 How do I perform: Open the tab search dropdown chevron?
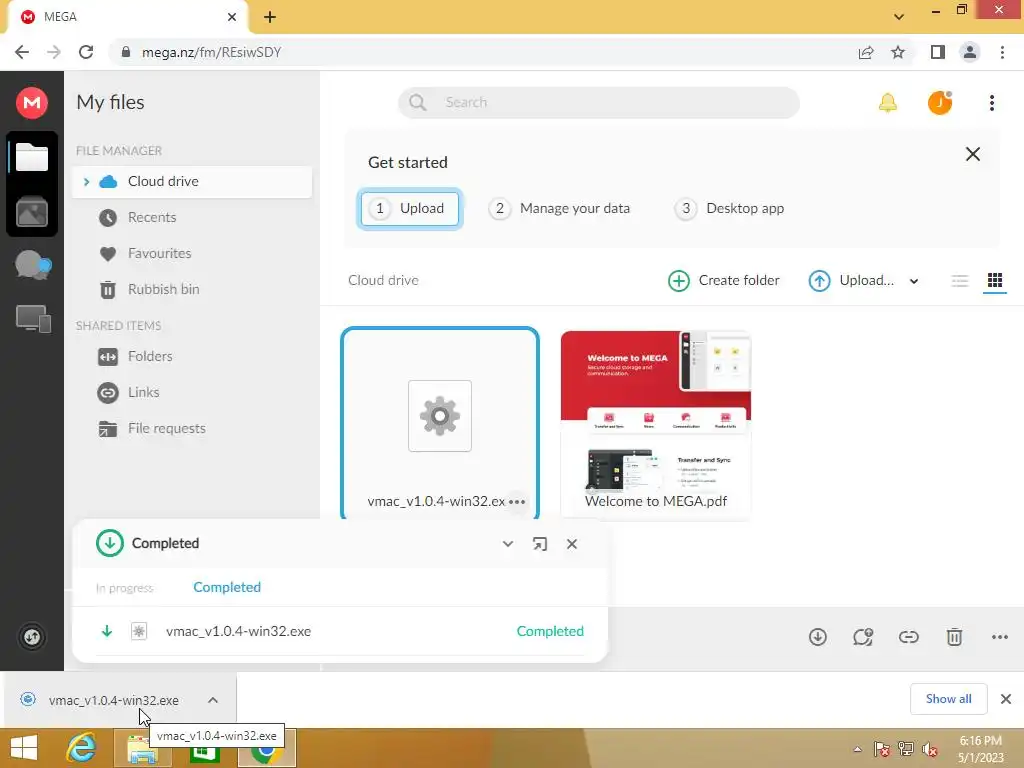(x=899, y=17)
